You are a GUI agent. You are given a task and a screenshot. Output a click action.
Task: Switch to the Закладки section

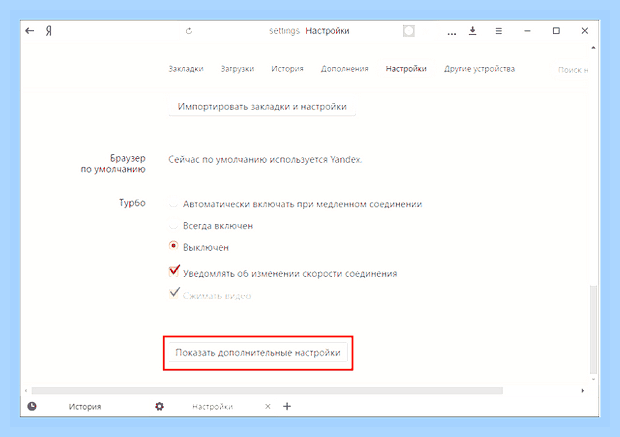pyautogui.click(x=186, y=69)
